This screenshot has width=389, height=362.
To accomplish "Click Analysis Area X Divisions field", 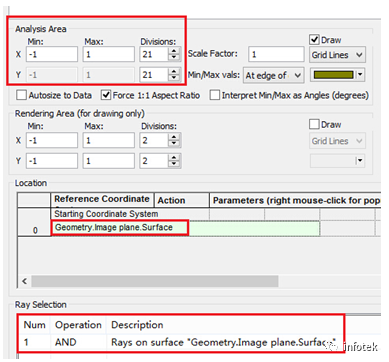I will (154, 54).
